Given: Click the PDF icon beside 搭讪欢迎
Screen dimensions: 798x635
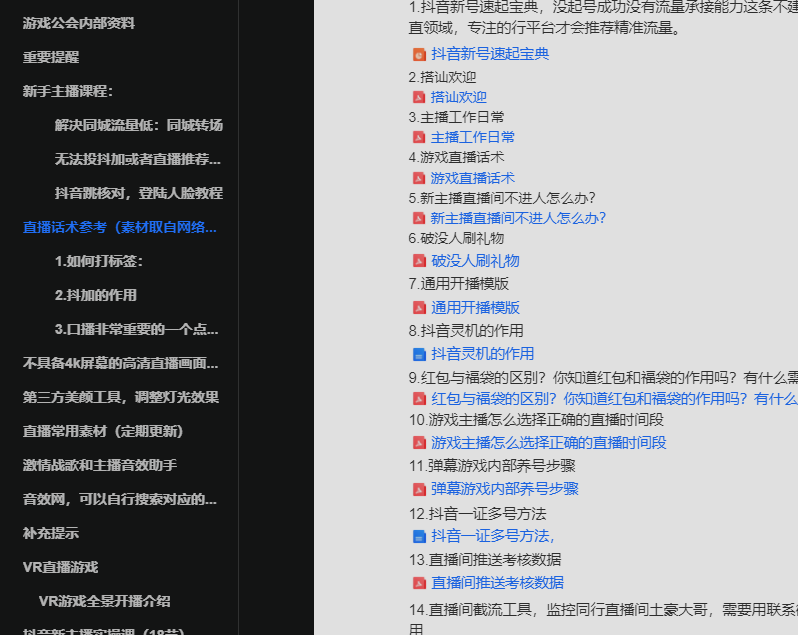Looking at the screenshot, I should (419, 97).
